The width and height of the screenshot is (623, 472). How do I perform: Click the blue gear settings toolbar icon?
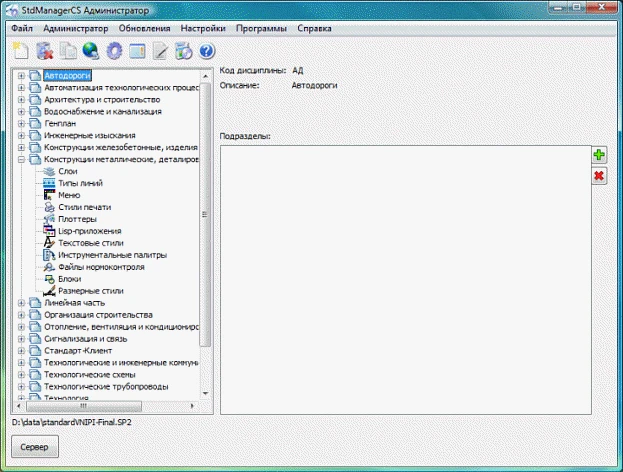coord(114,51)
